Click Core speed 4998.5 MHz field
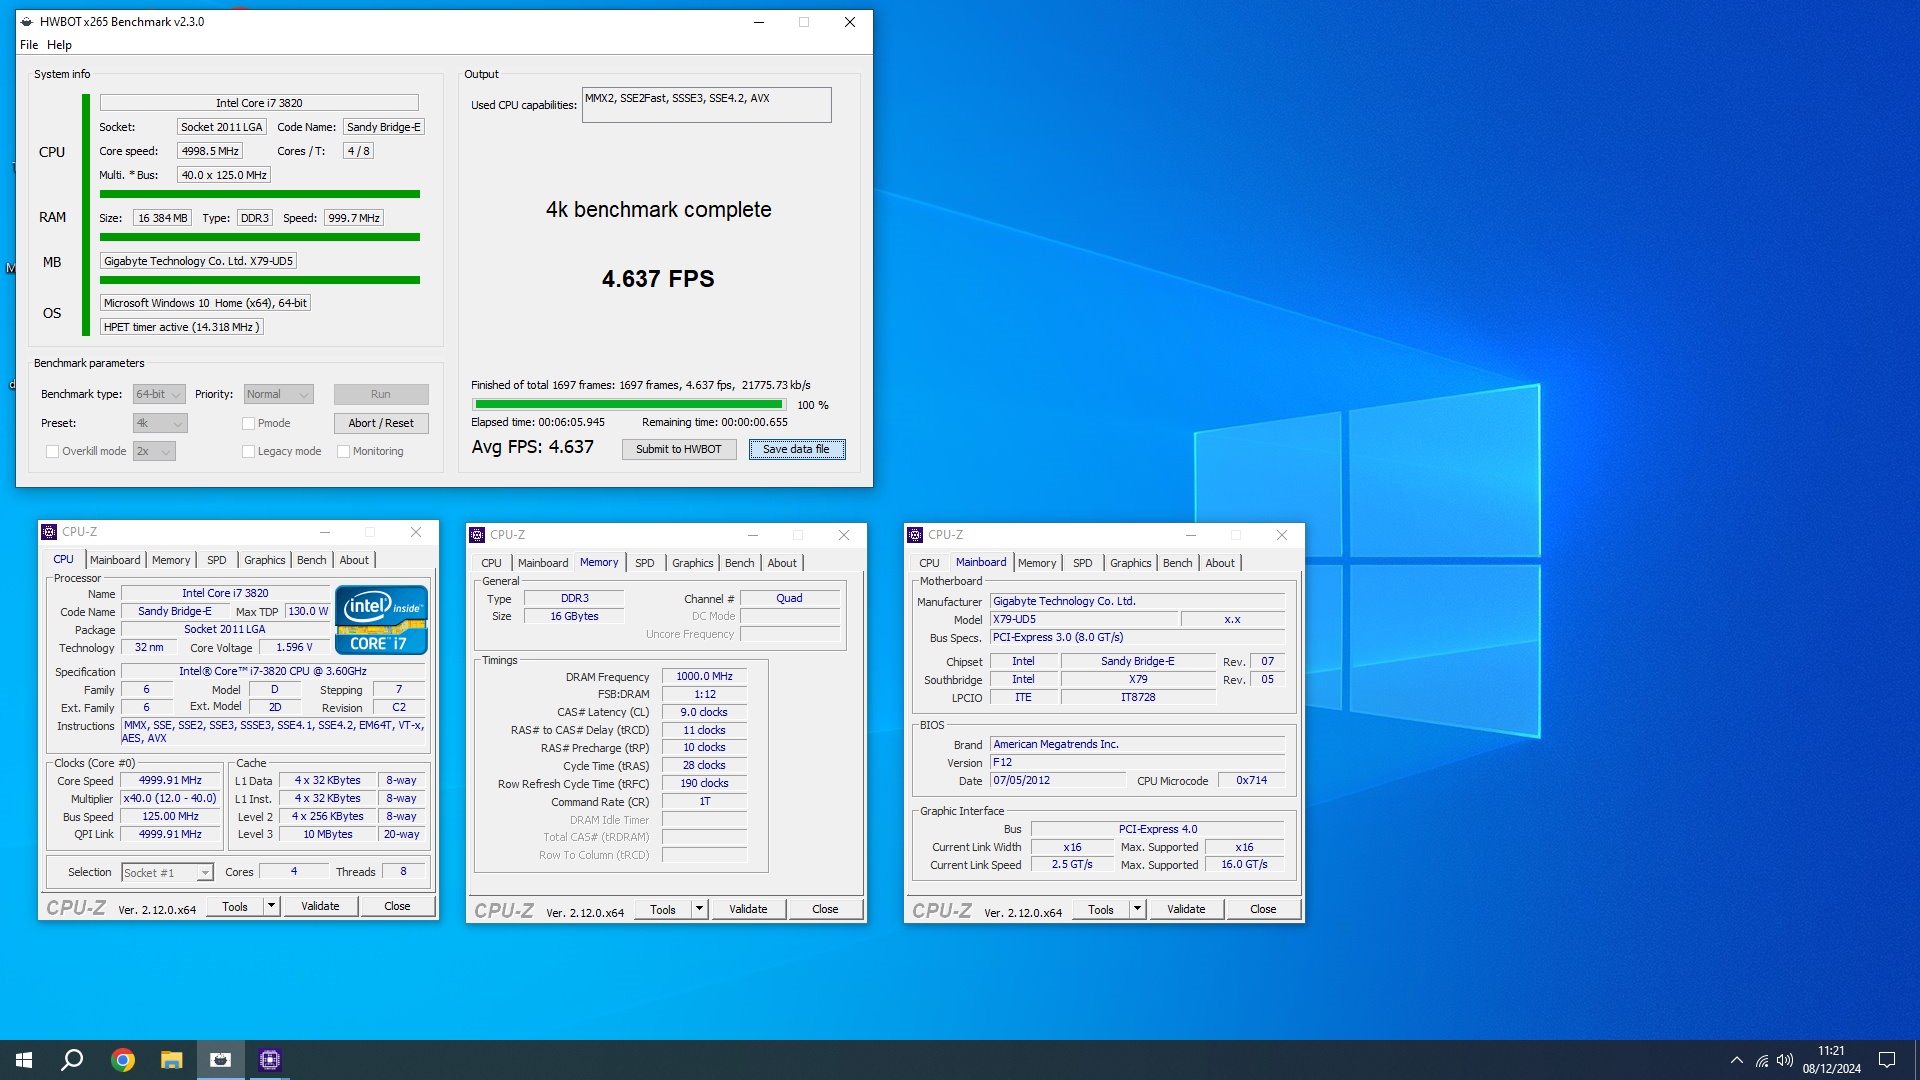The height and width of the screenshot is (1080, 1920). 210,151
